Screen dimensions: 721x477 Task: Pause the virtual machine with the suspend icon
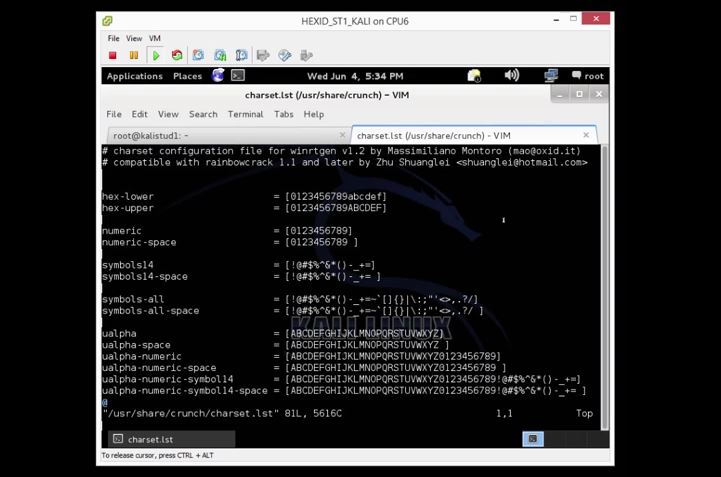(x=134, y=56)
